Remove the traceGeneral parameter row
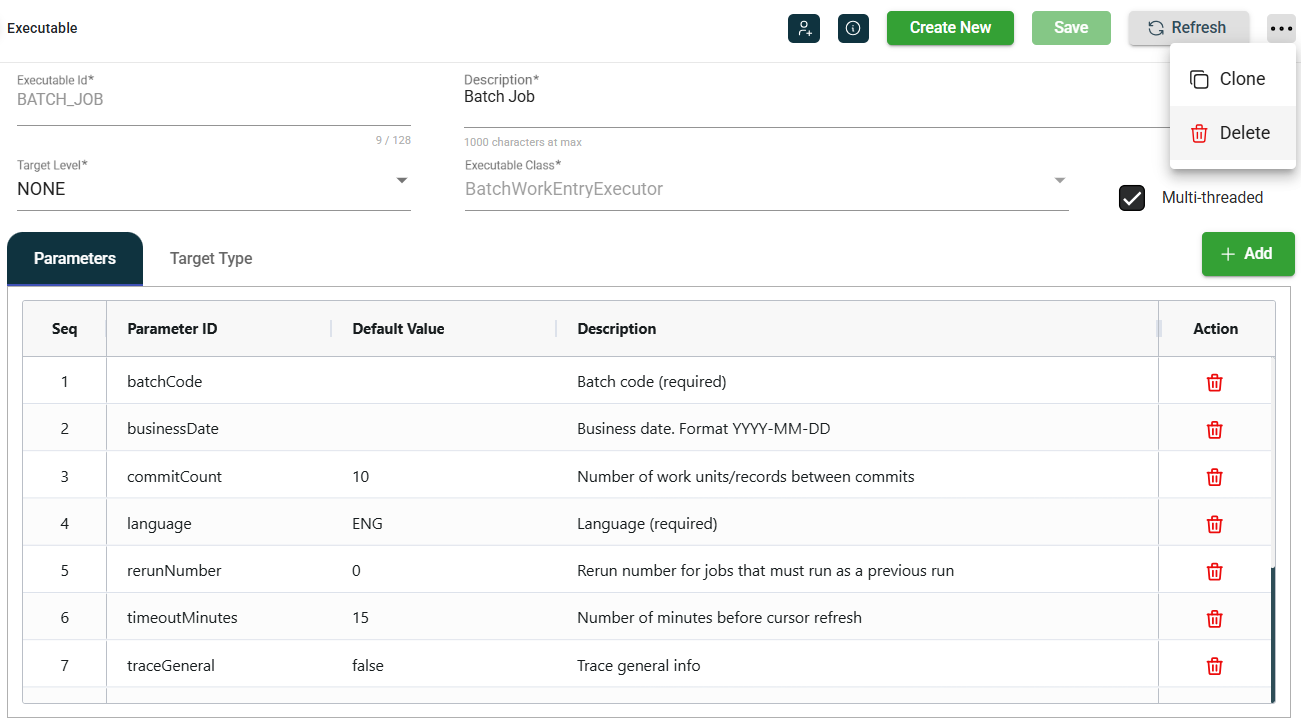This screenshot has width=1301, height=722. click(x=1215, y=666)
